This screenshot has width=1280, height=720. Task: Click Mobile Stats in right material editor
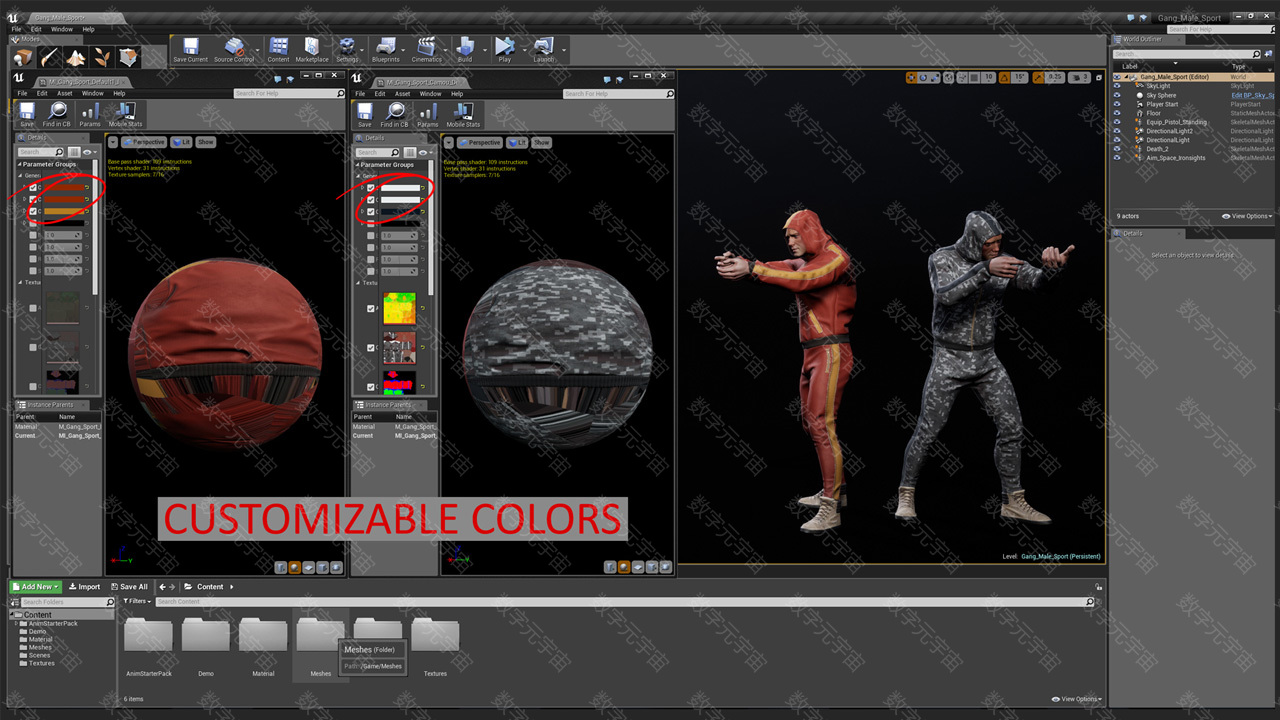pos(463,114)
